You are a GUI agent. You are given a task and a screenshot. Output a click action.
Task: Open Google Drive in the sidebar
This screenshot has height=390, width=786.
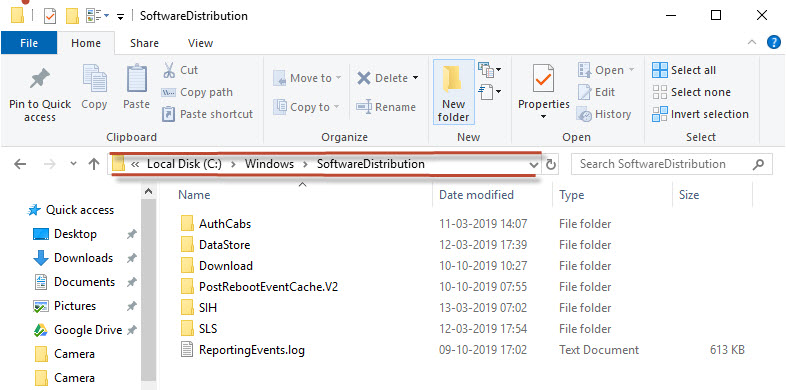(x=78, y=330)
